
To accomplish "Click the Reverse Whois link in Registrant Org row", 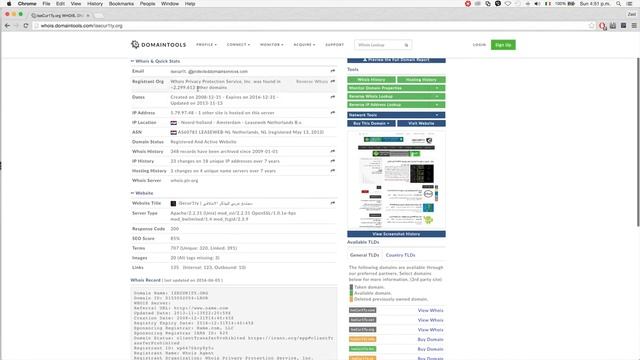I will coord(312,82).
